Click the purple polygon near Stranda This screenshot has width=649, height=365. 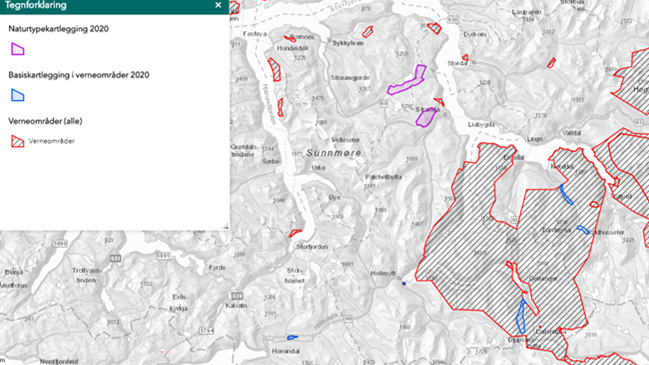point(426,117)
